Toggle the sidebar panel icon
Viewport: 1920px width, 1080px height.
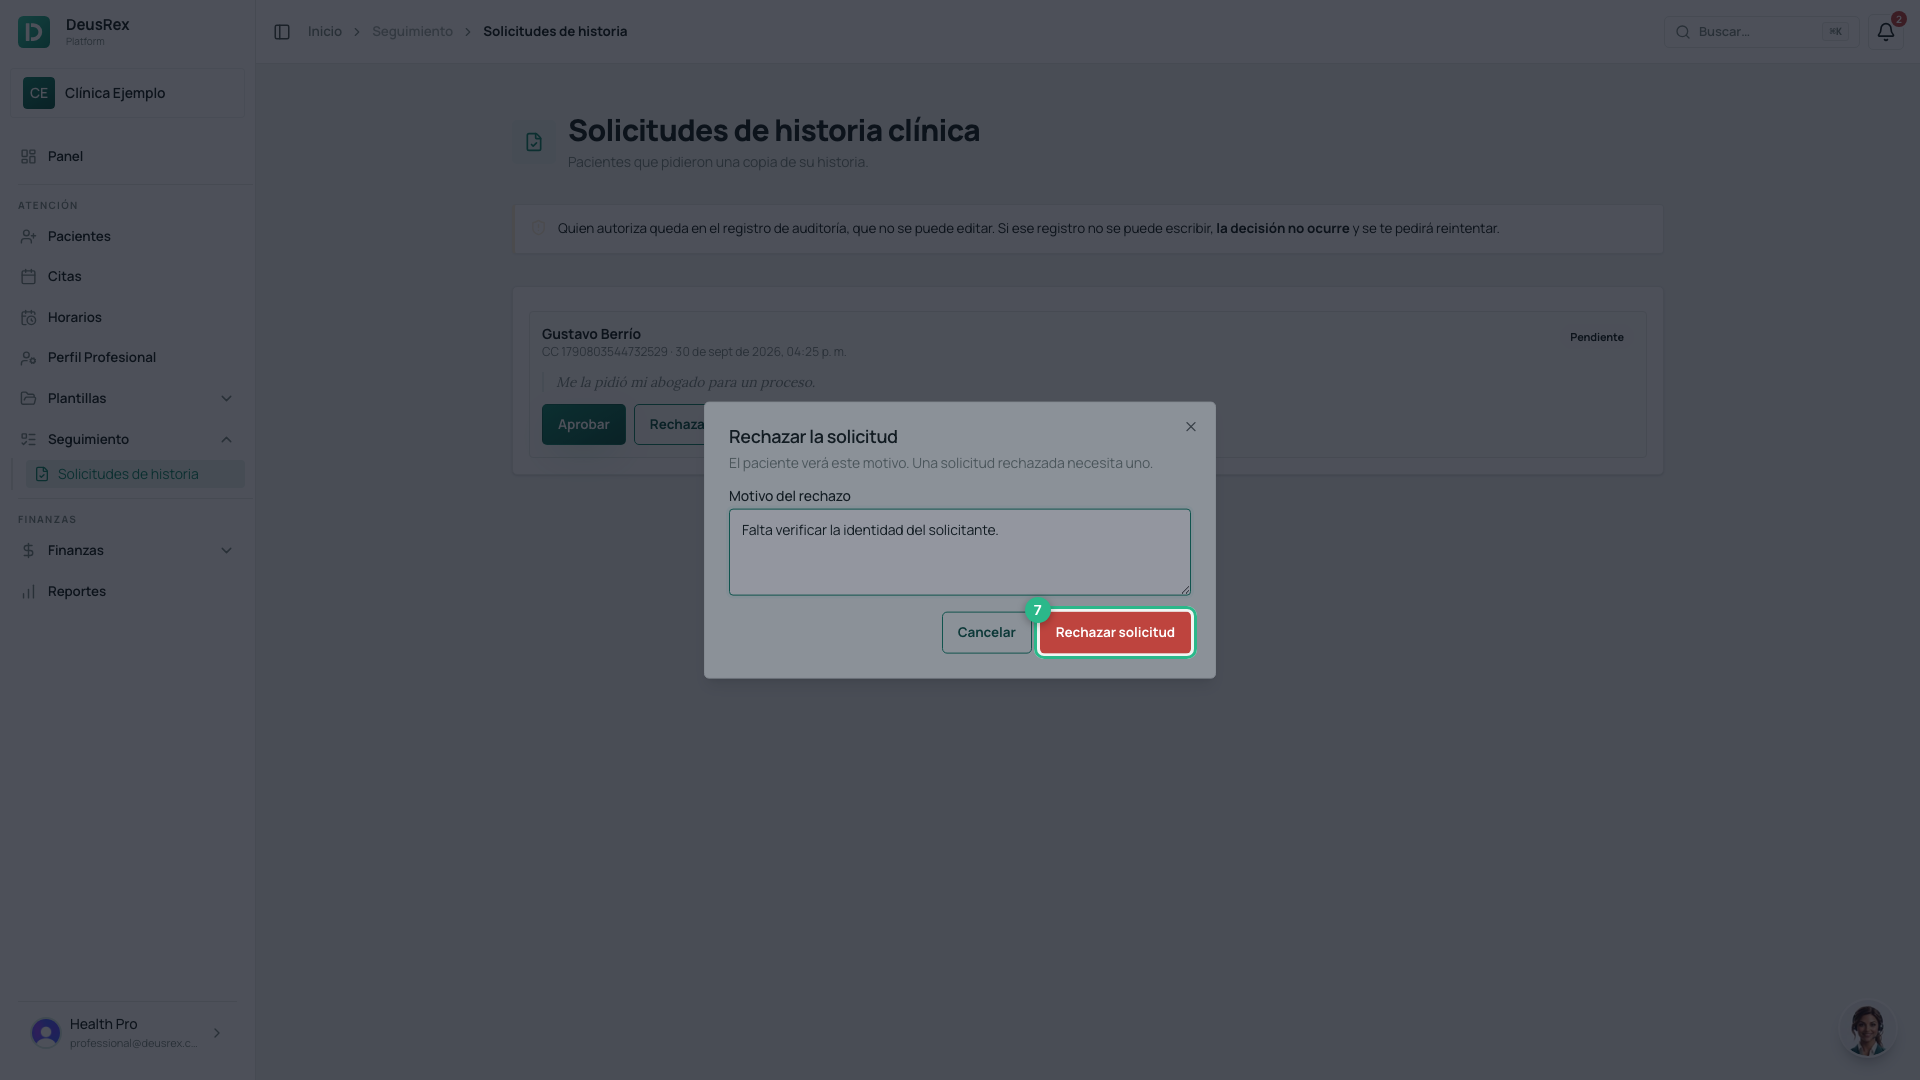tap(282, 32)
